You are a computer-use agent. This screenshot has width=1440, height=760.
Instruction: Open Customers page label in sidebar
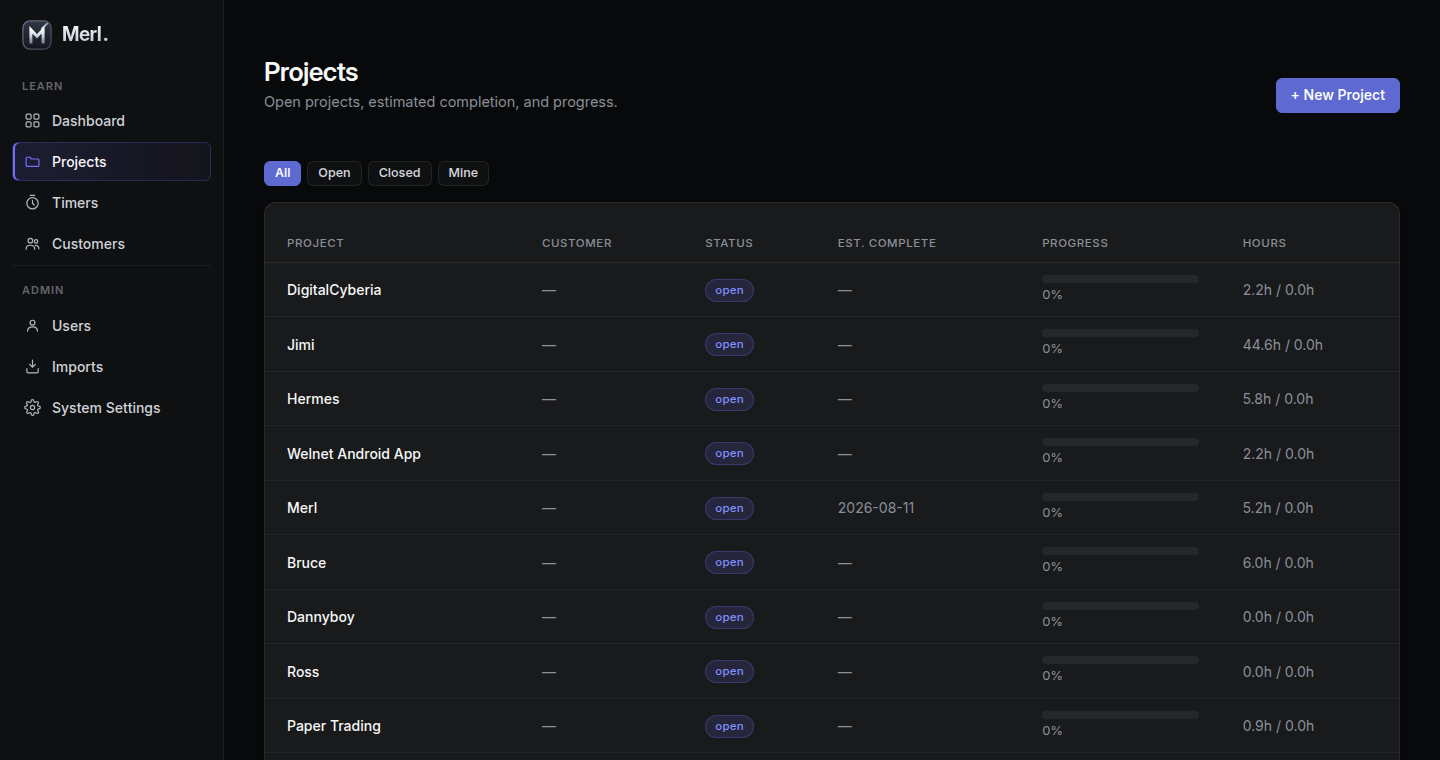click(88, 244)
